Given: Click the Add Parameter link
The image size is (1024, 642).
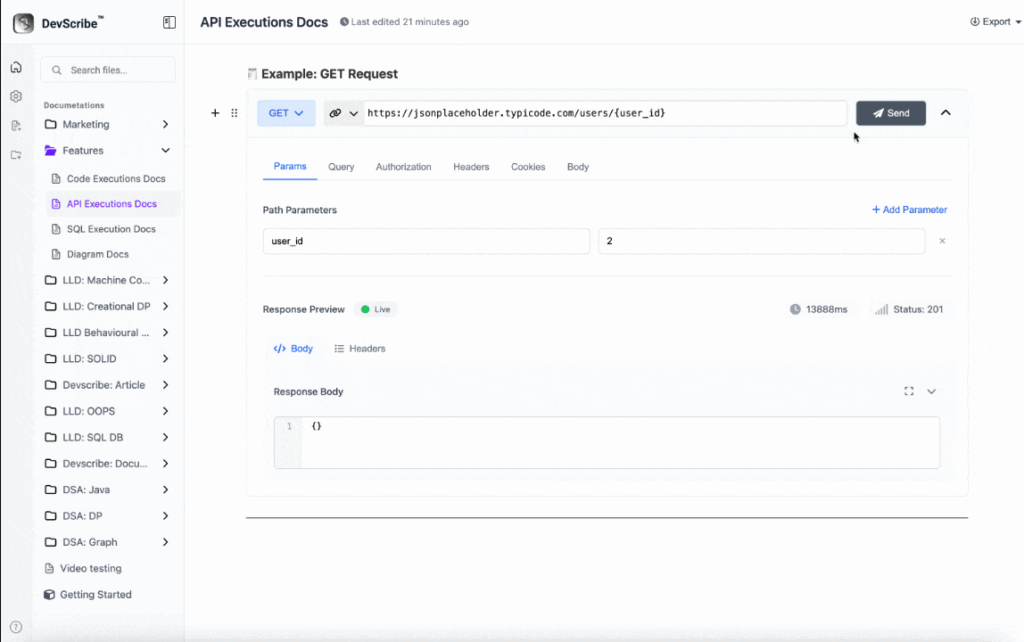Looking at the screenshot, I should [x=909, y=209].
